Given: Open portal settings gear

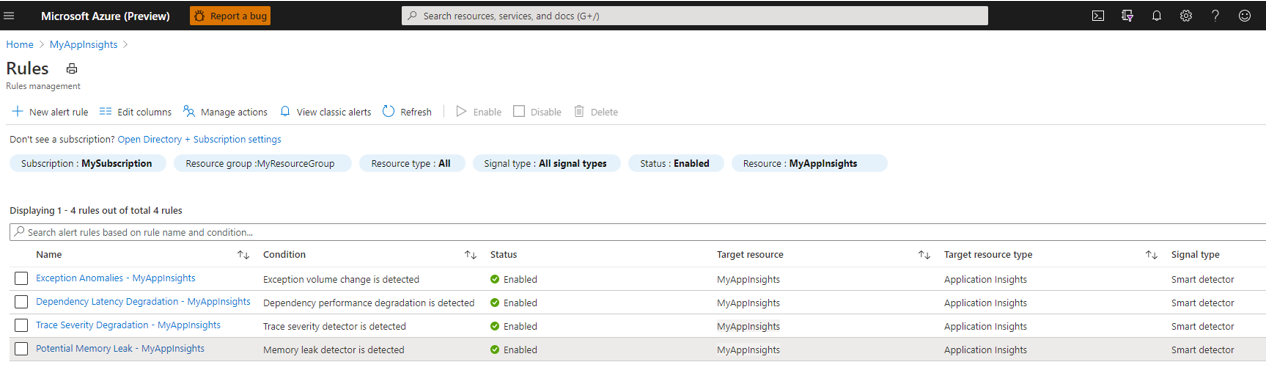Looking at the screenshot, I should pos(1186,16).
